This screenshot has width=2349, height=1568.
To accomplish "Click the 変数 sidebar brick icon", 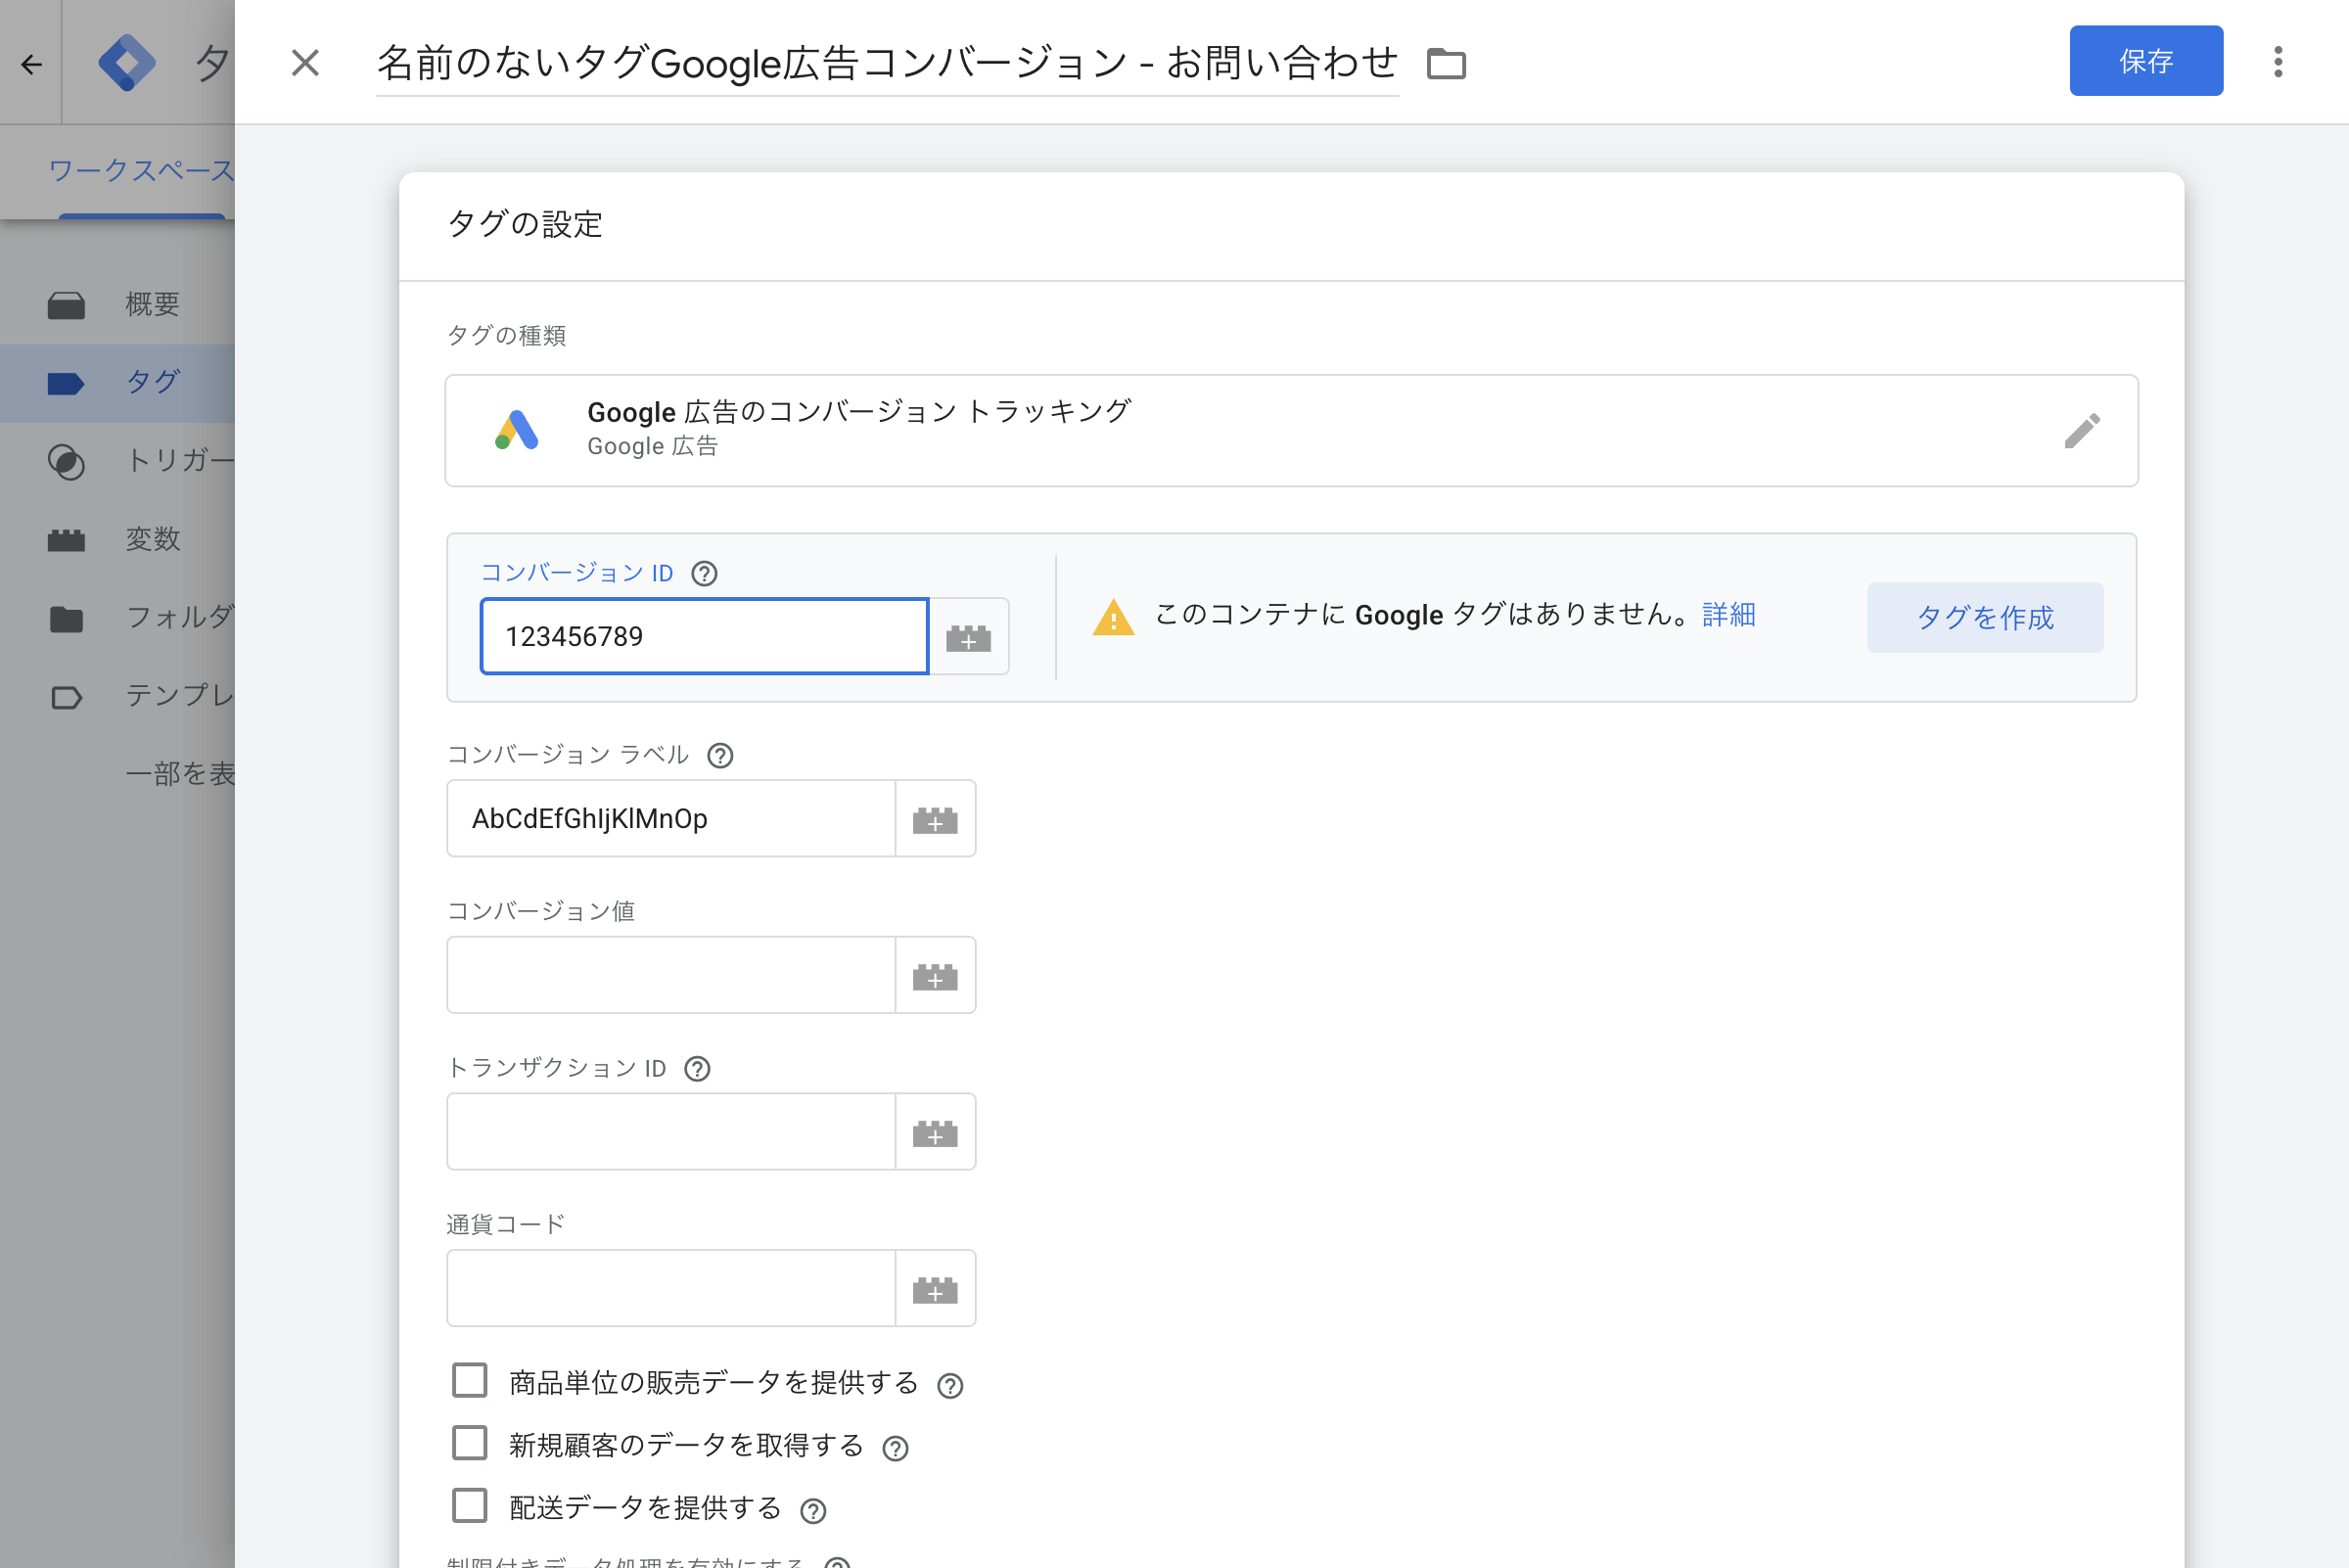I will click(66, 541).
